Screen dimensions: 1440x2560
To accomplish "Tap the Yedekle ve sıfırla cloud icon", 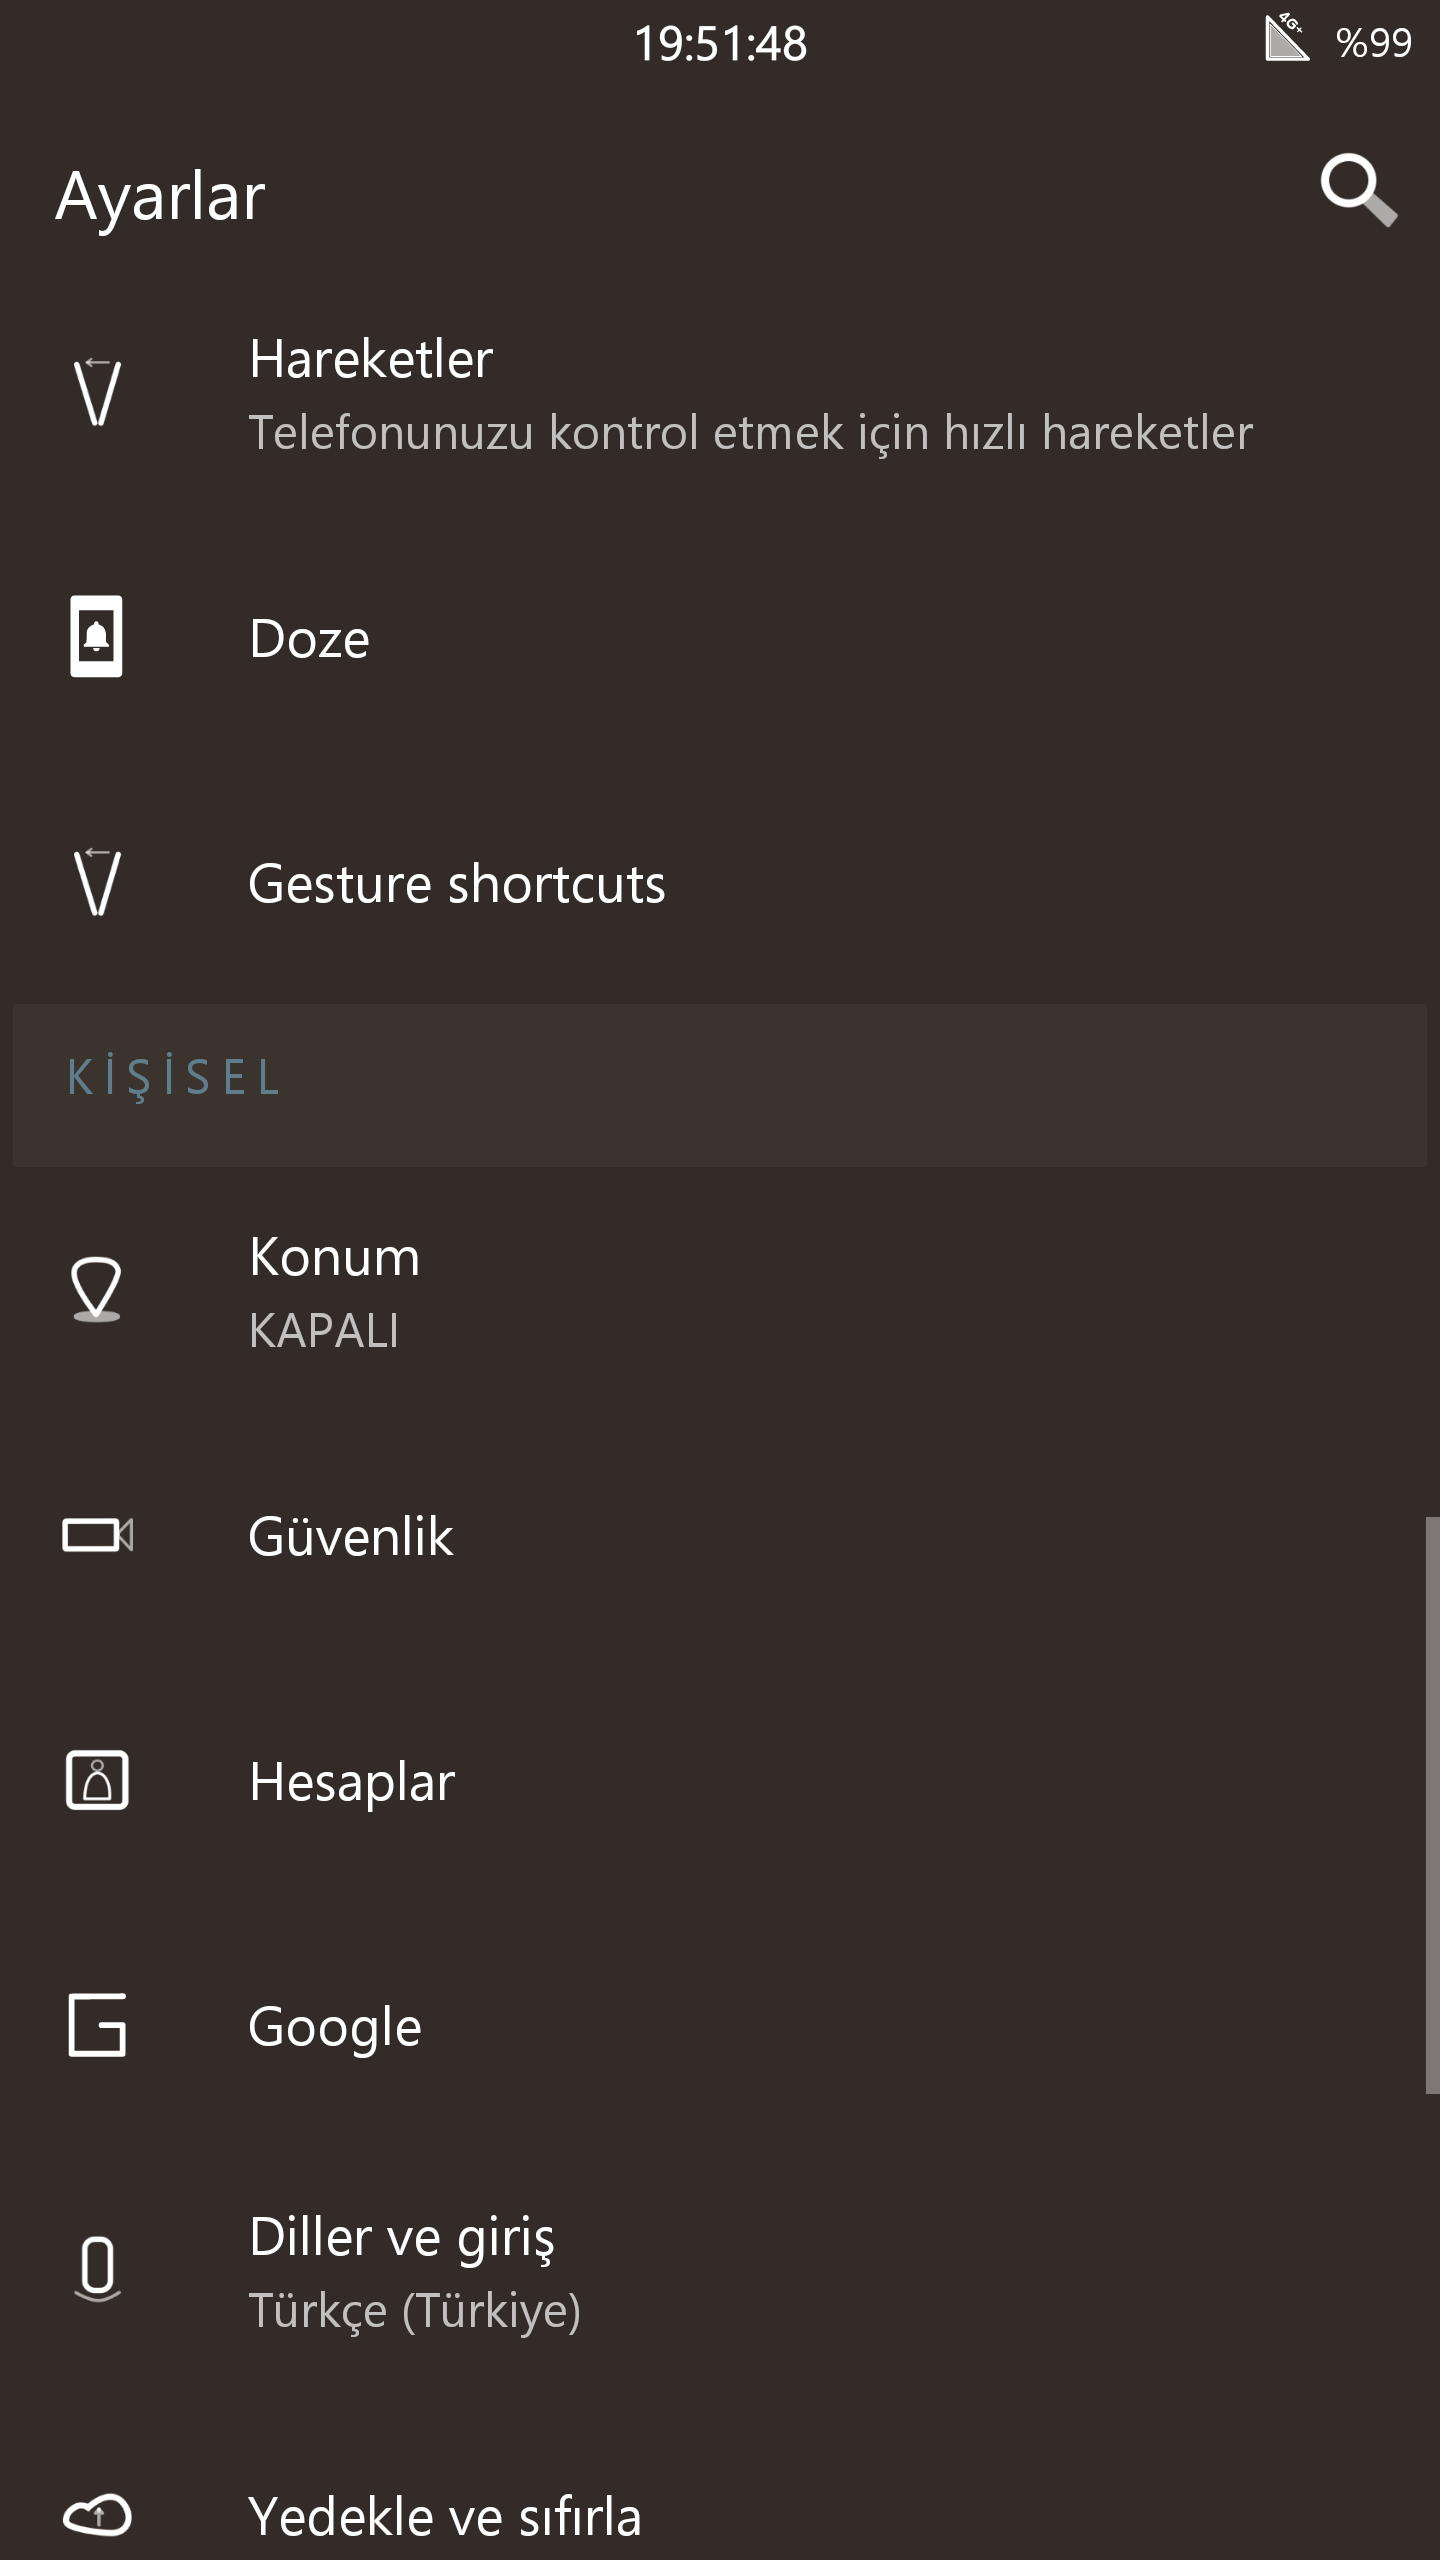I will tap(97, 2515).
